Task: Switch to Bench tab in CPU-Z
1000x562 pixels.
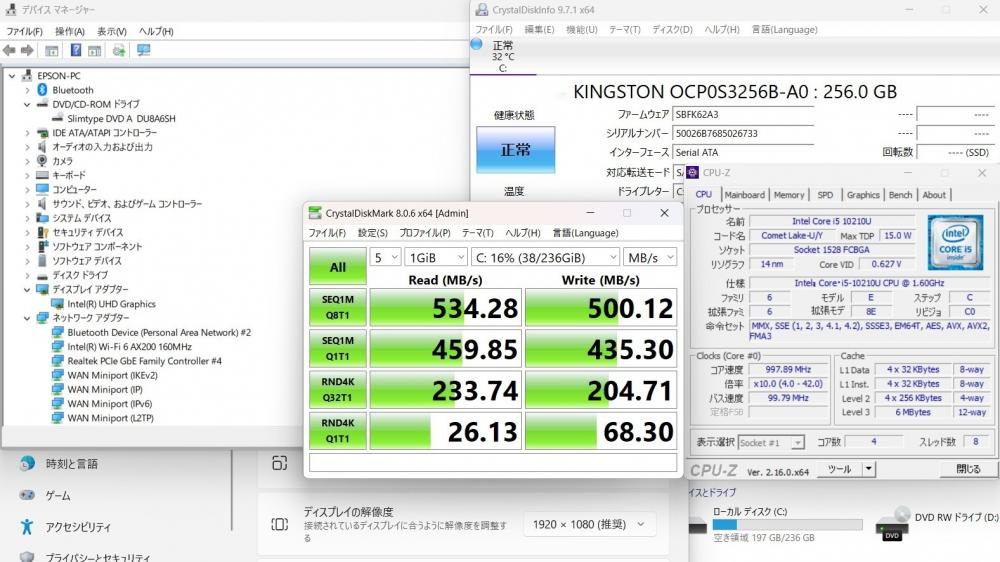Action: [901, 195]
